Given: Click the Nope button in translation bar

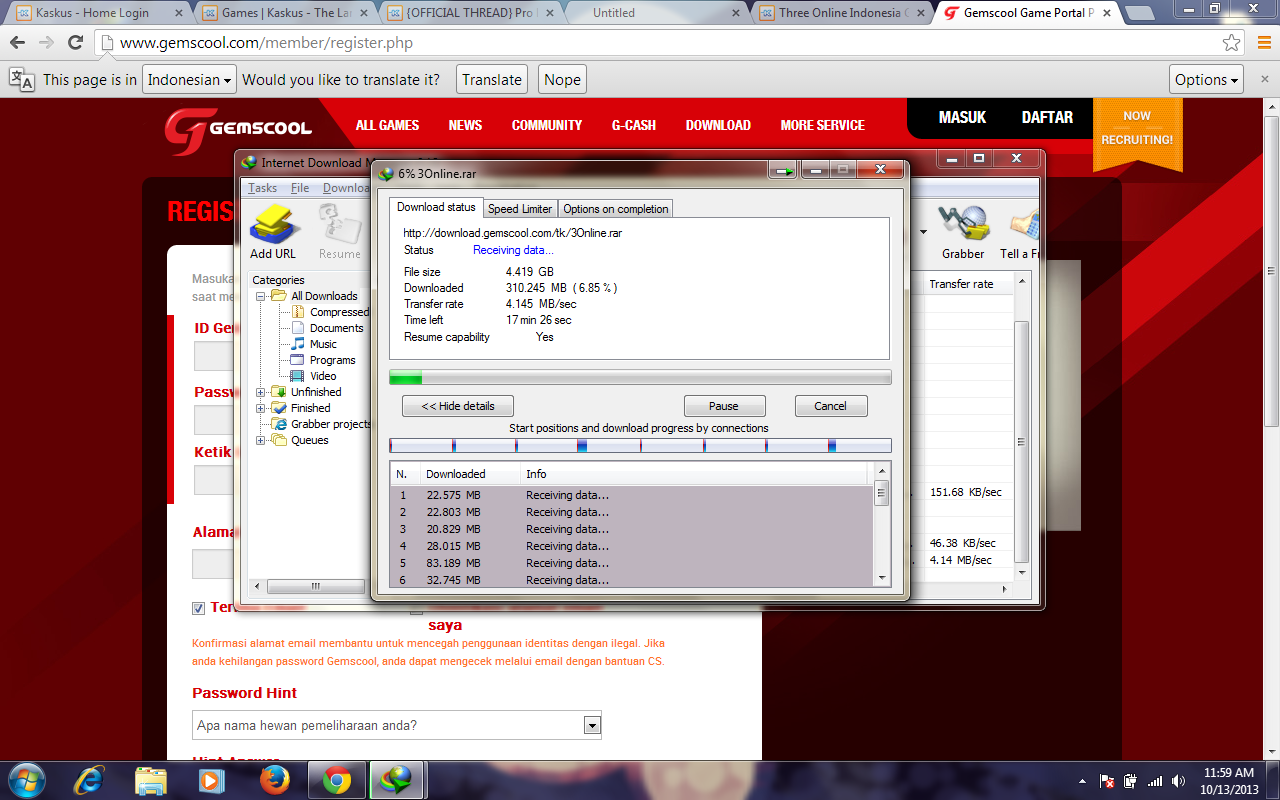Looking at the screenshot, I should 562,79.
